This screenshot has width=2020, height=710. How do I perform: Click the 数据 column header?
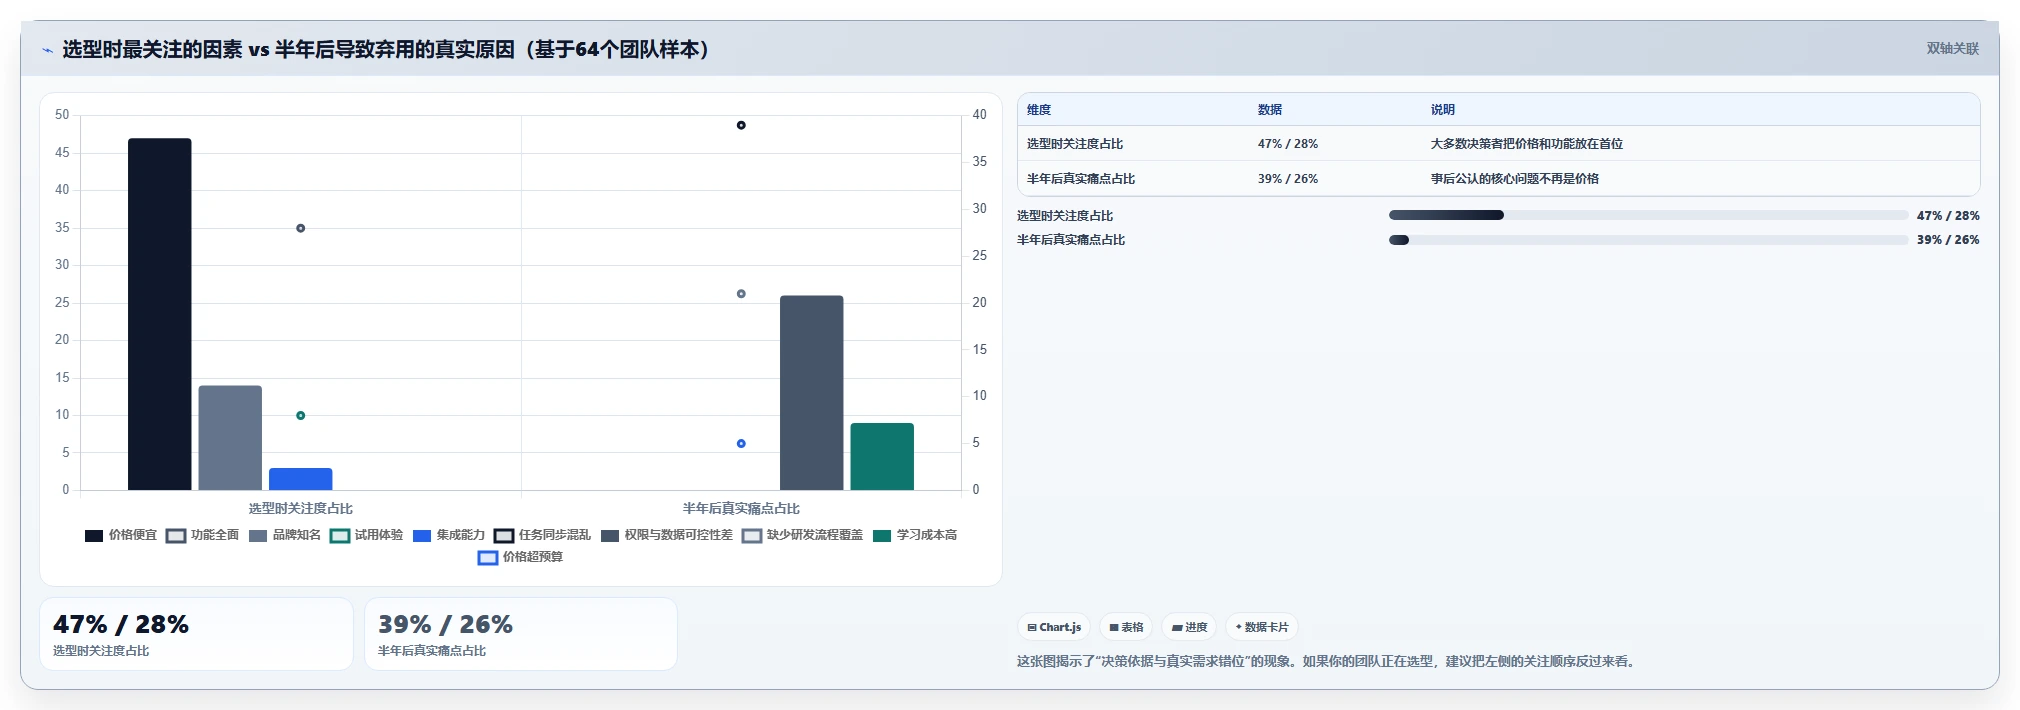click(1270, 110)
